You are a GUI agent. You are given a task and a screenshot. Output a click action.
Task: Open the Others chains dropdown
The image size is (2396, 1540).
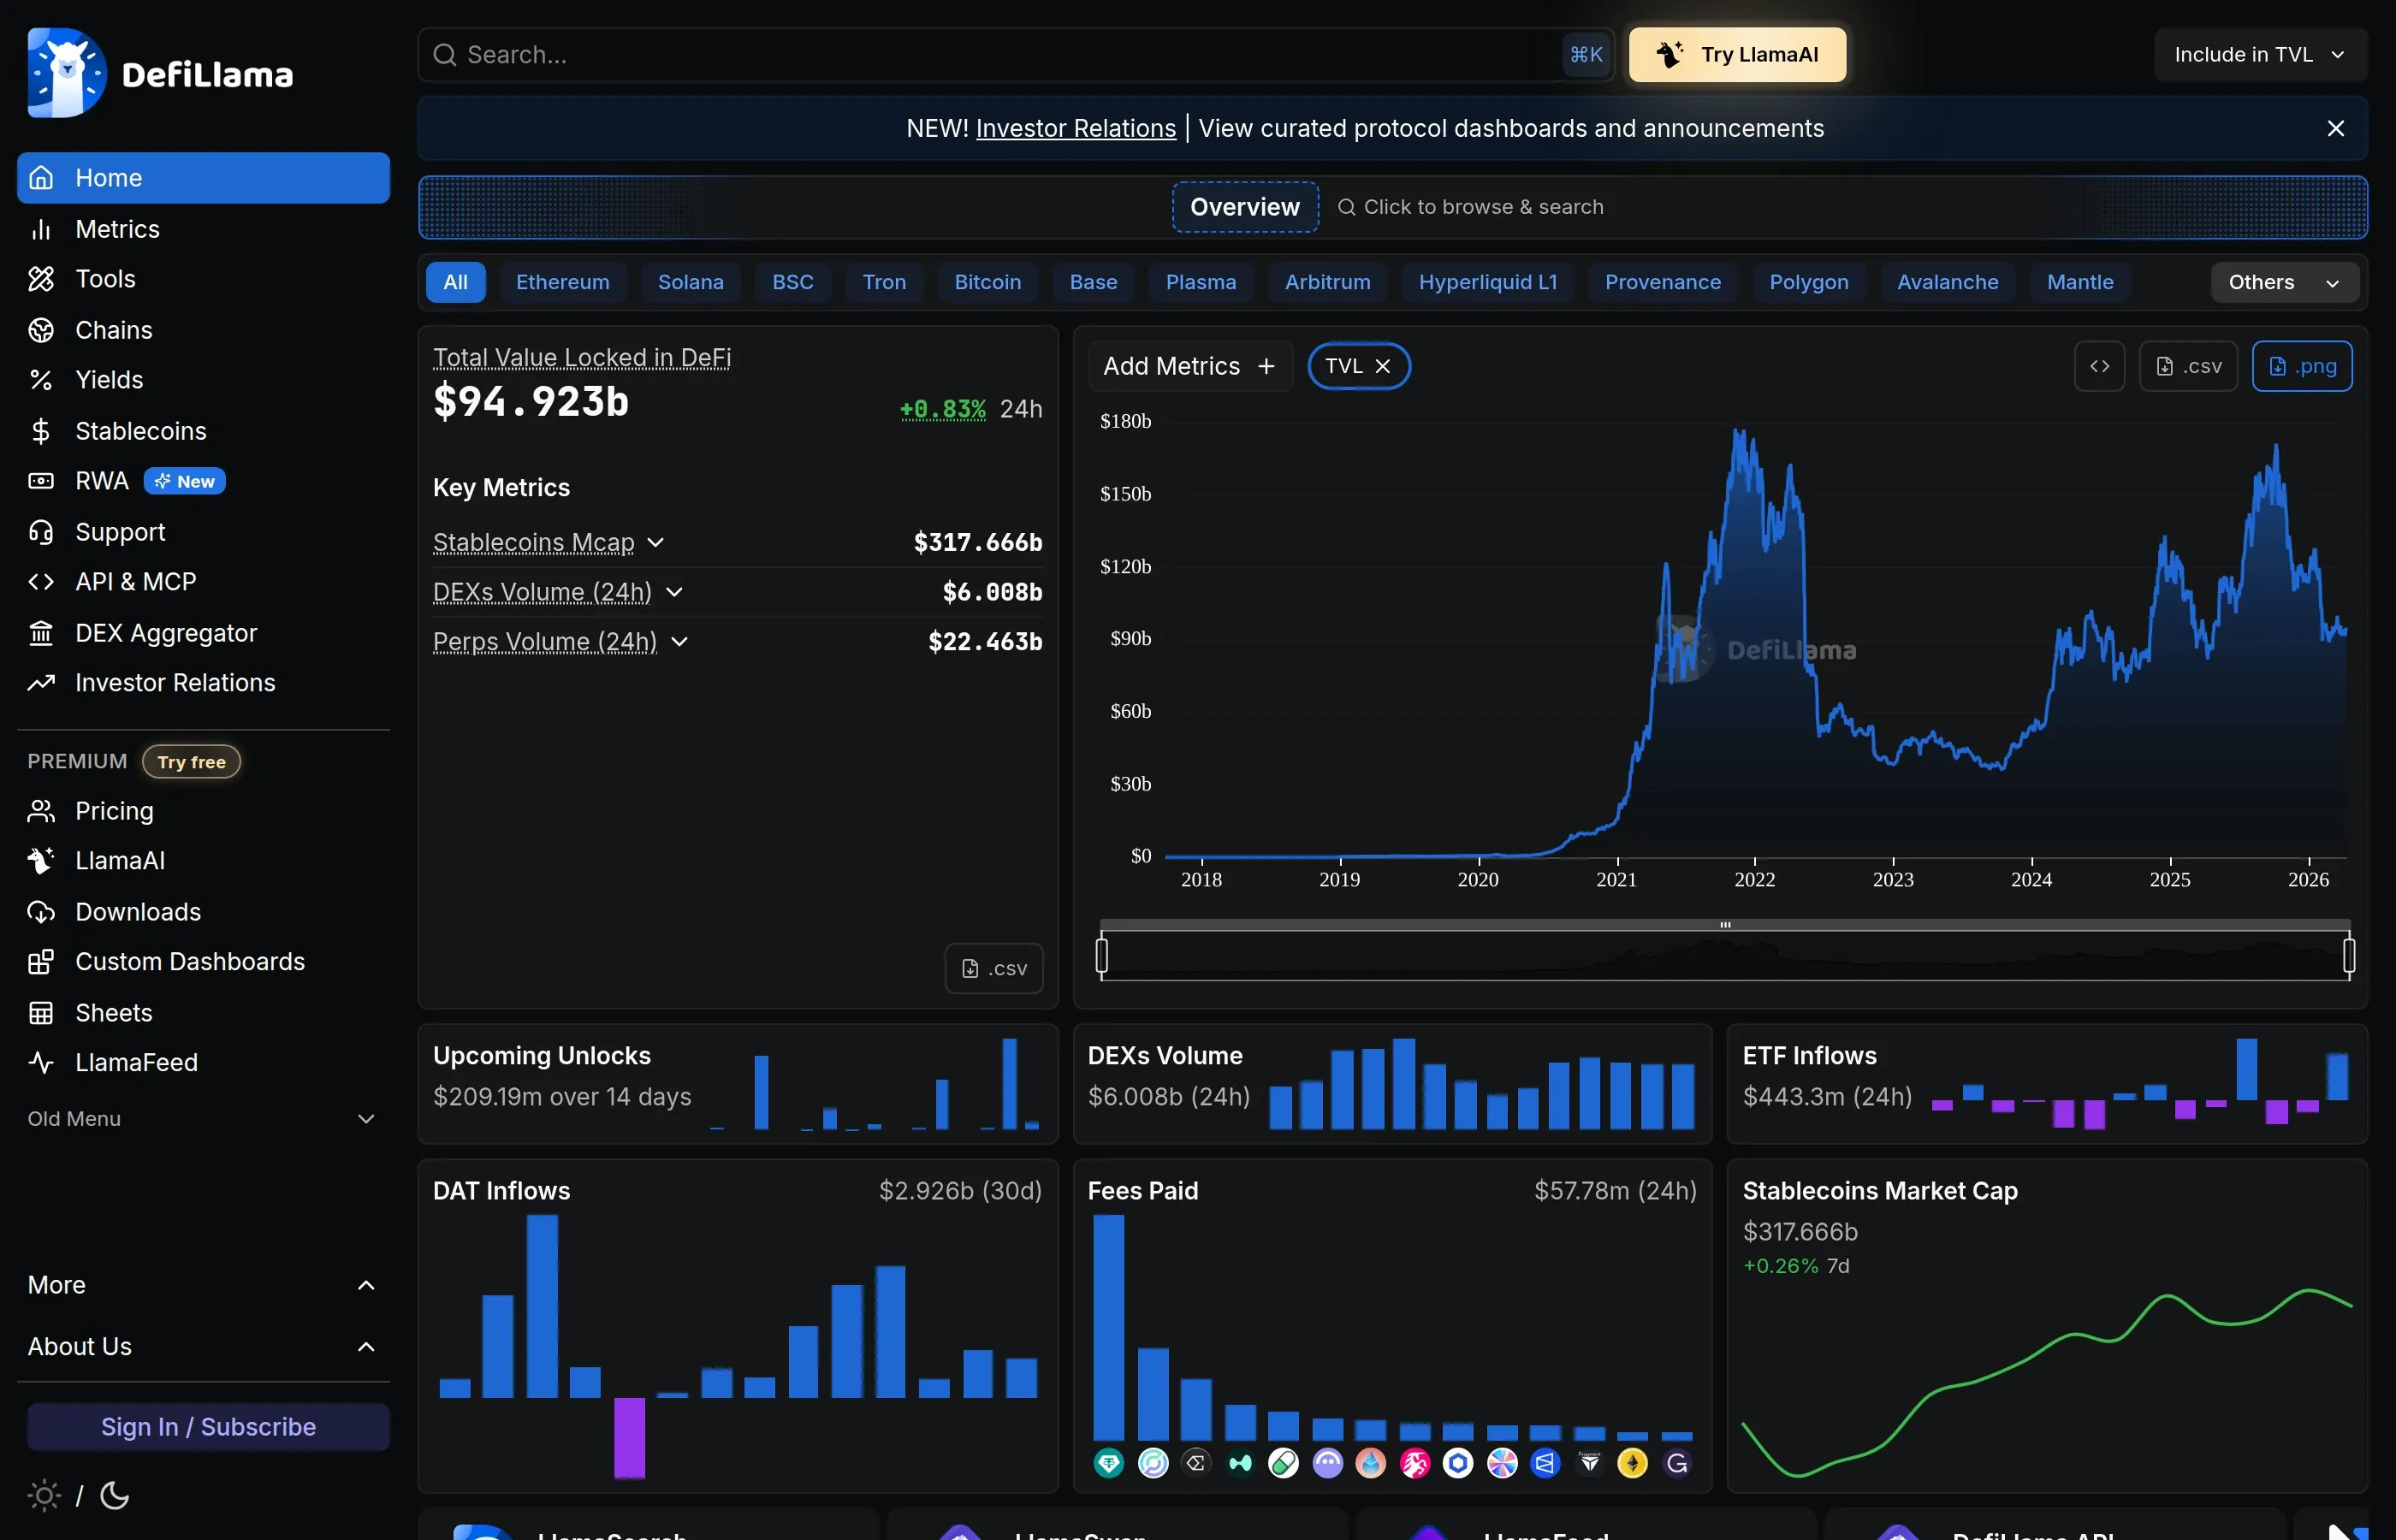[2284, 282]
